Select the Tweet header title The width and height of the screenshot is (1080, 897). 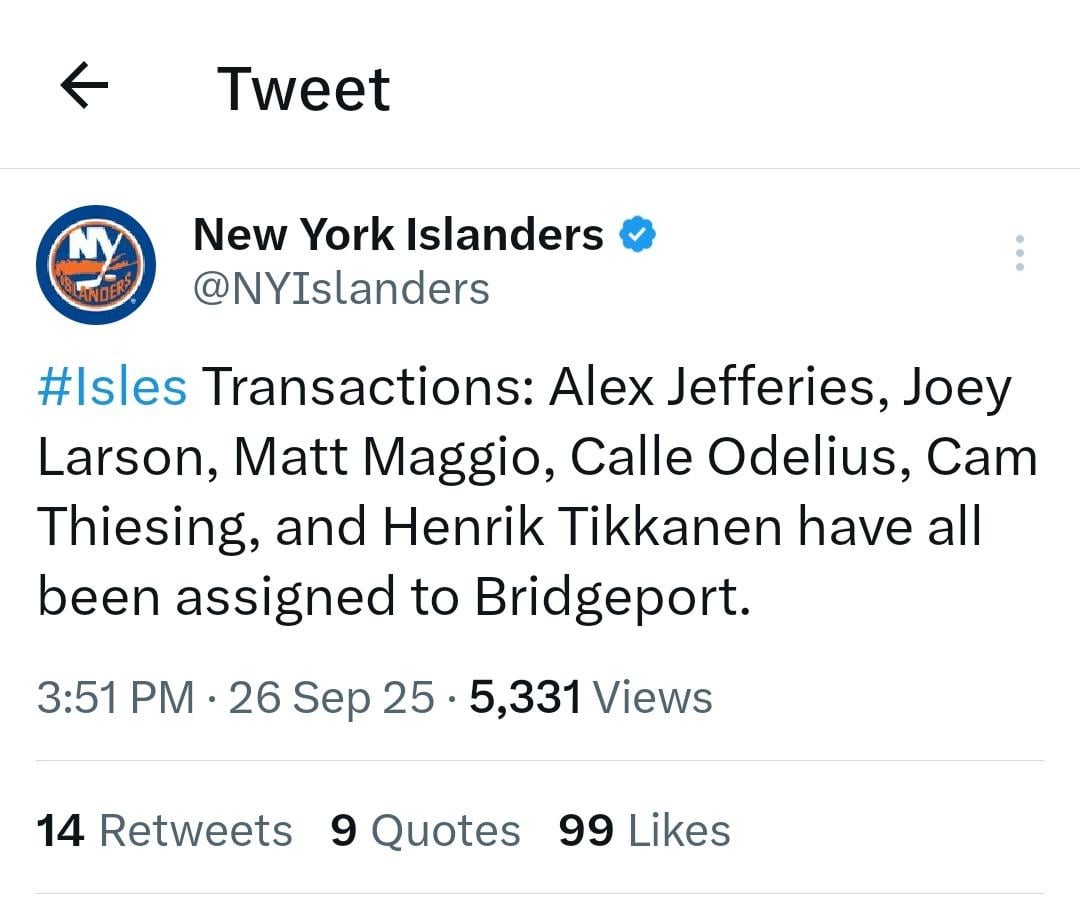[304, 88]
